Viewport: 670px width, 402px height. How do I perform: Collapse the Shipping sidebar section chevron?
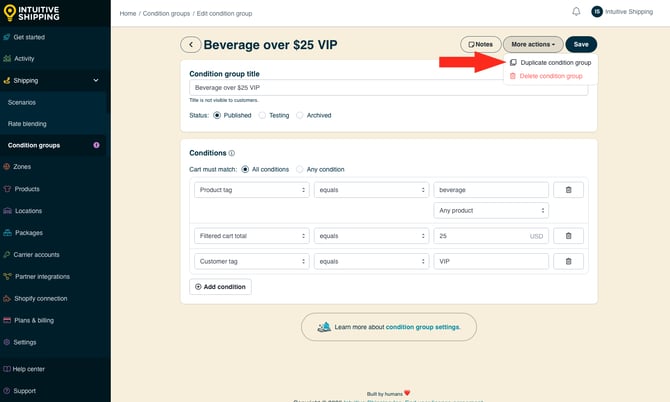point(96,80)
